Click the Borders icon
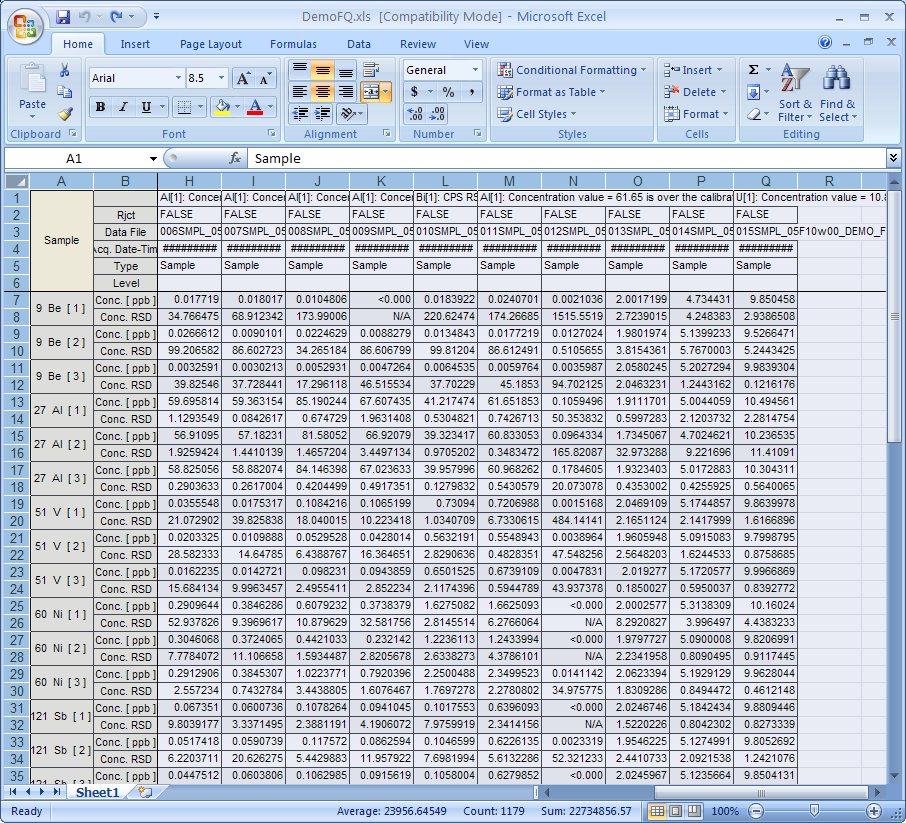The height and width of the screenshot is (823, 906). point(184,107)
